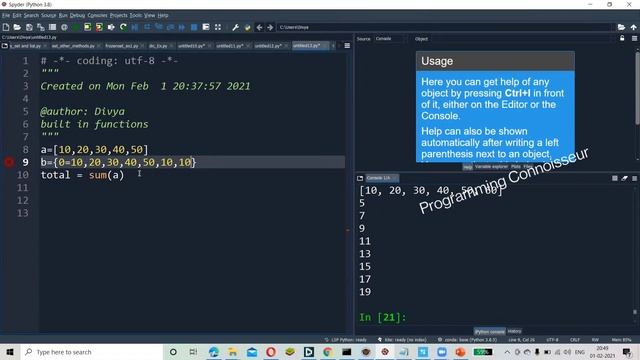This screenshot has width=640, height=360.
Task: Open the File menu
Action: pos(6,15)
